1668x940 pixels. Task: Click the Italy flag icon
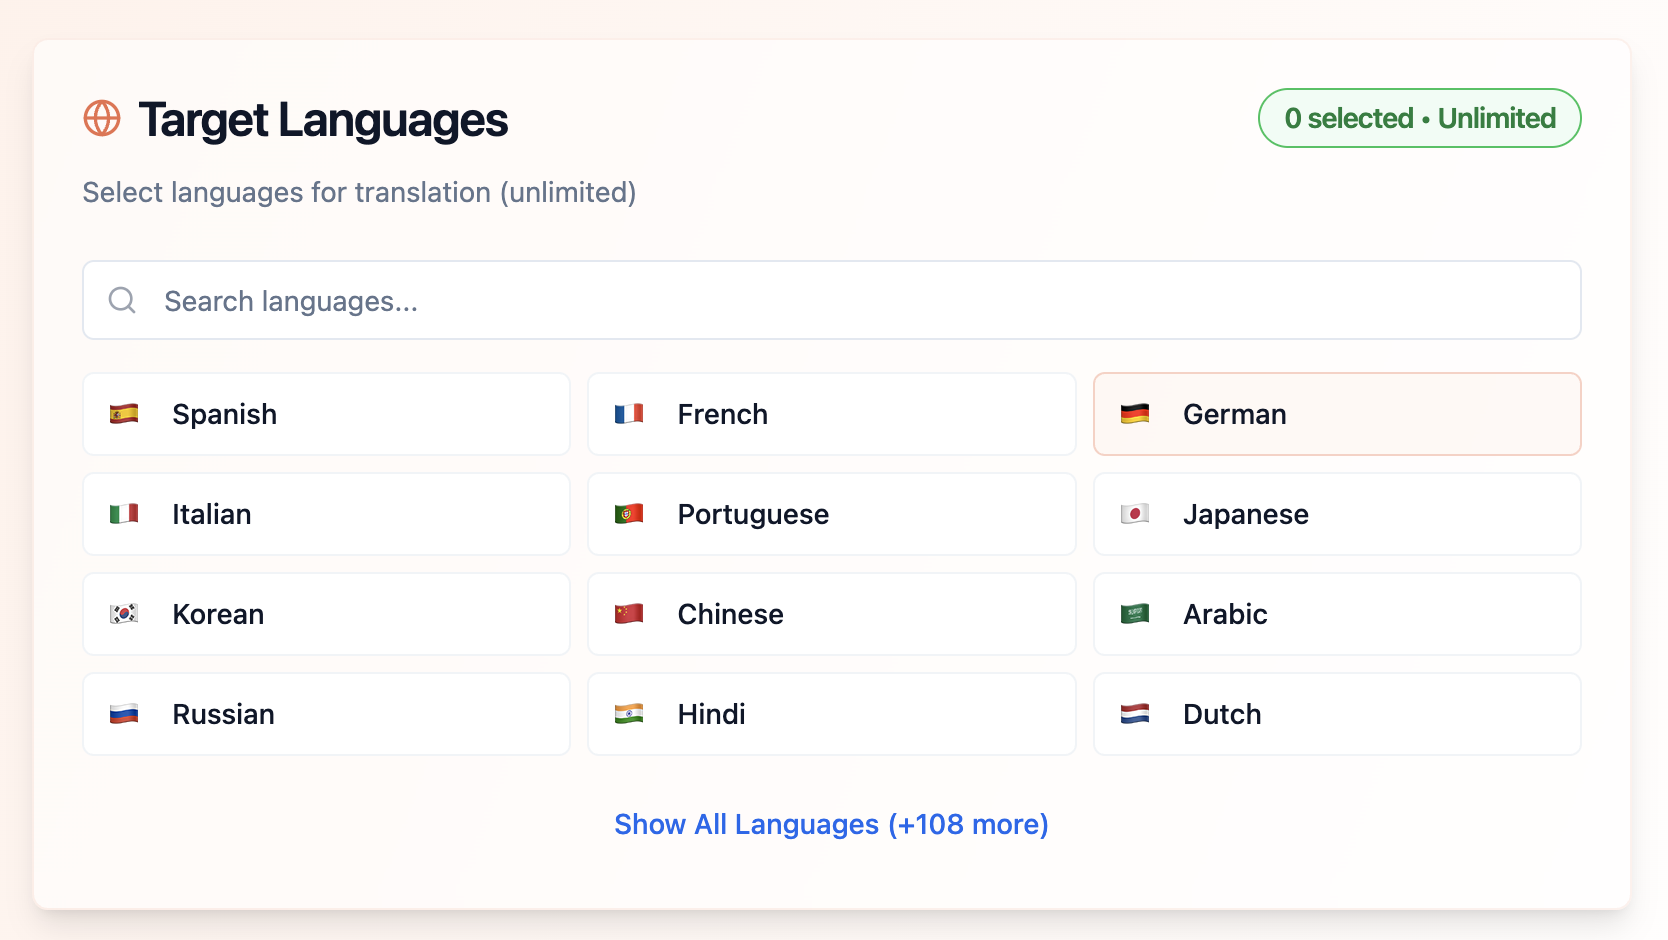click(x=124, y=514)
